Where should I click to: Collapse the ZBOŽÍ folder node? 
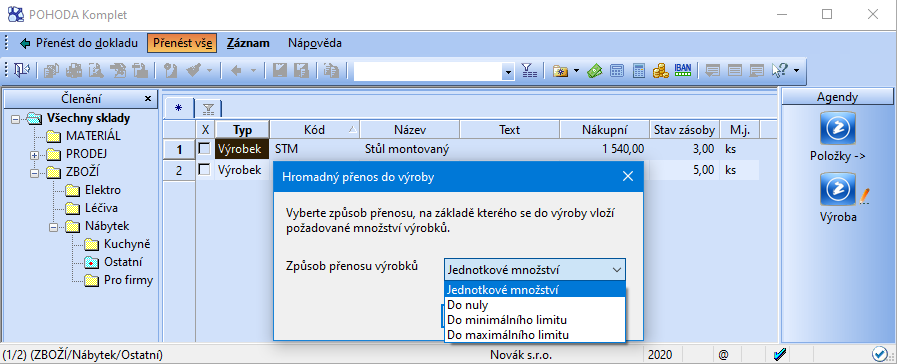pos(34,172)
